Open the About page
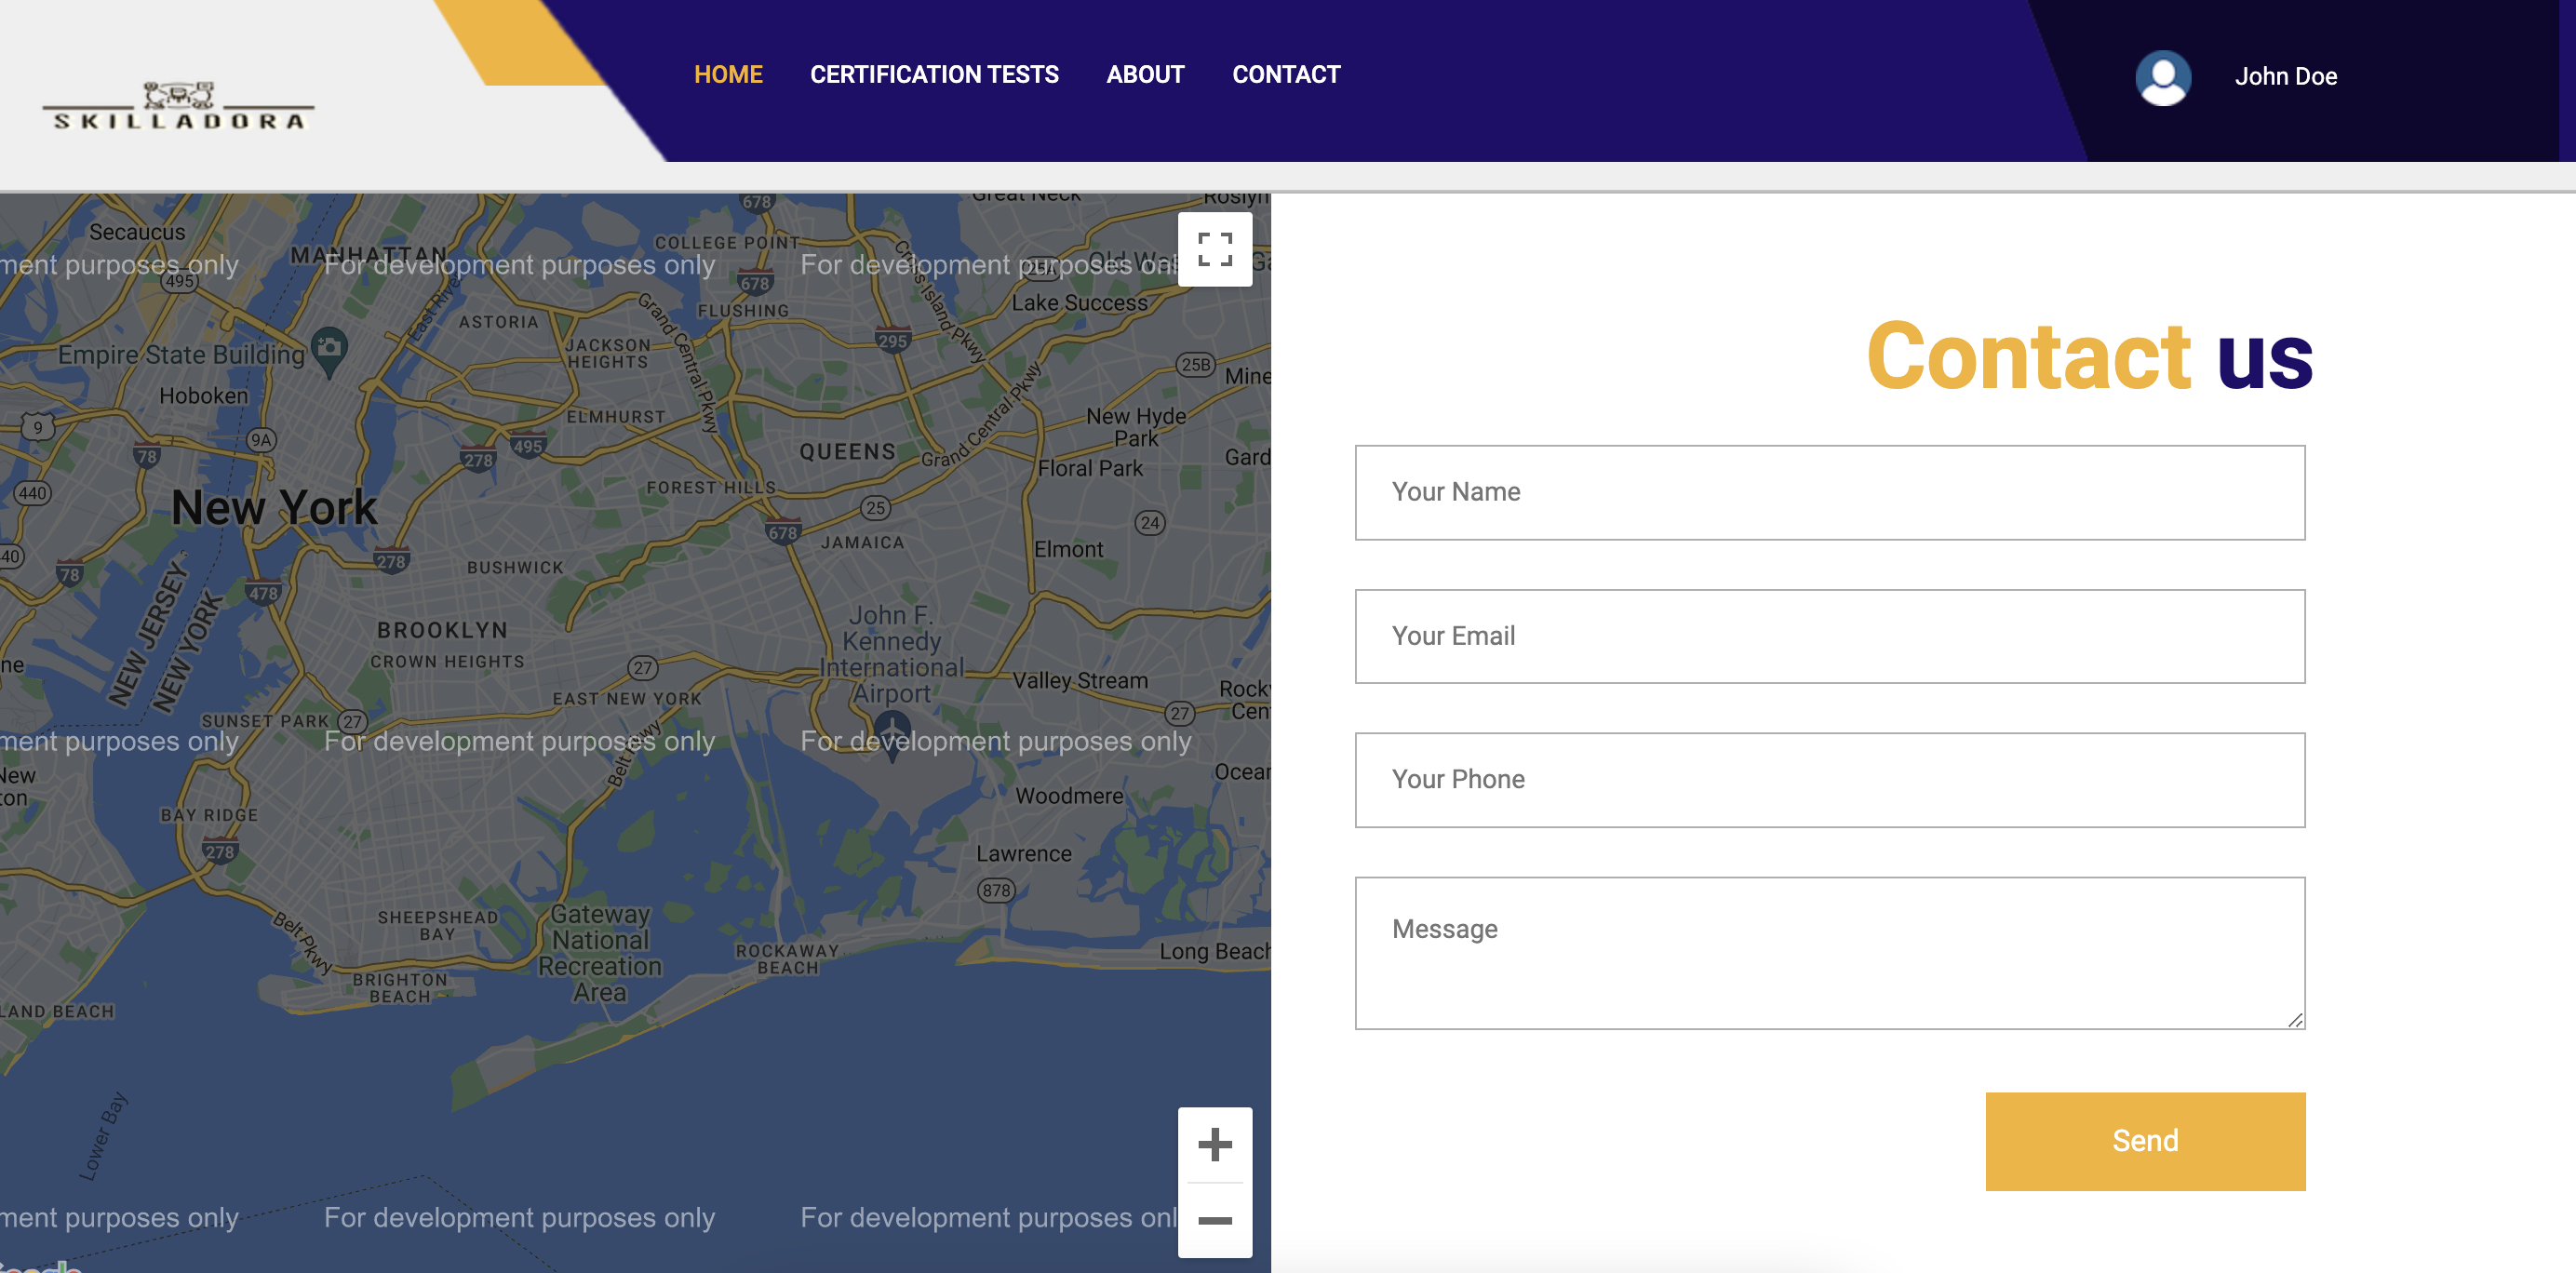This screenshot has width=2576, height=1273. point(1144,75)
